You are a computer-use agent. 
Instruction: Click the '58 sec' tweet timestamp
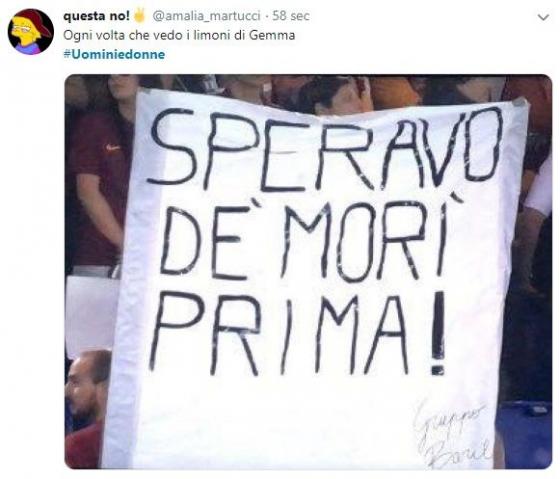pyautogui.click(x=291, y=16)
